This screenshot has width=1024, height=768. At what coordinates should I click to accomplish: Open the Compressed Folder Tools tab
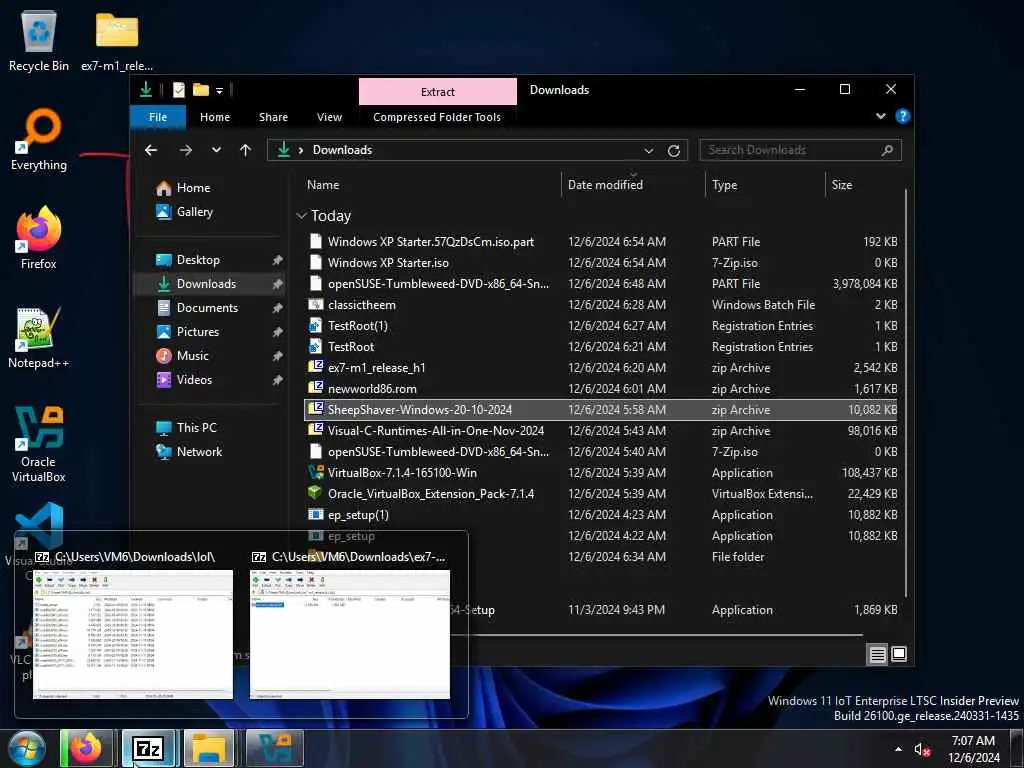[437, 117]
